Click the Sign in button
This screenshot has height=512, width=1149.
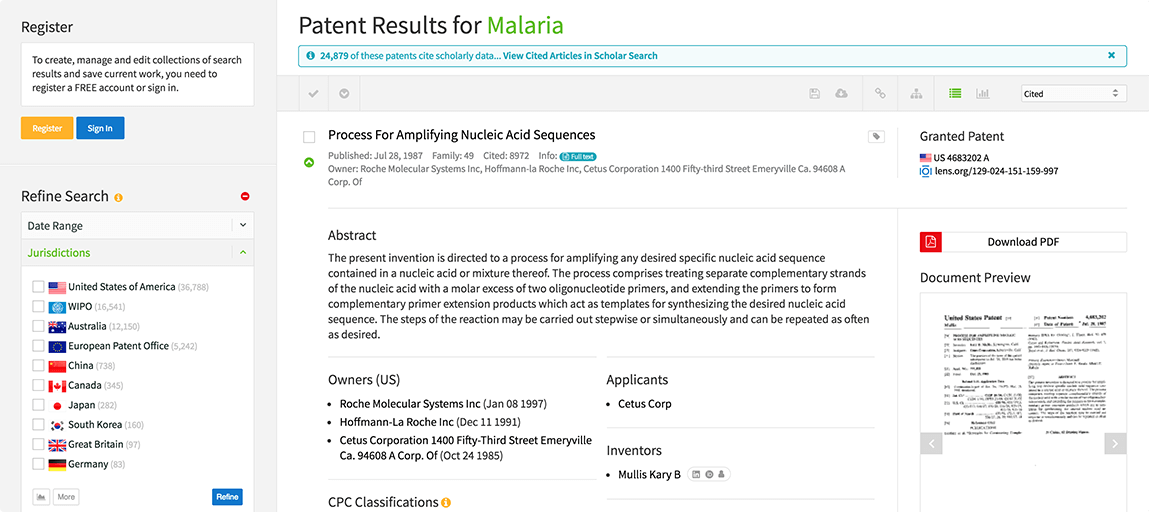[100, 128]
